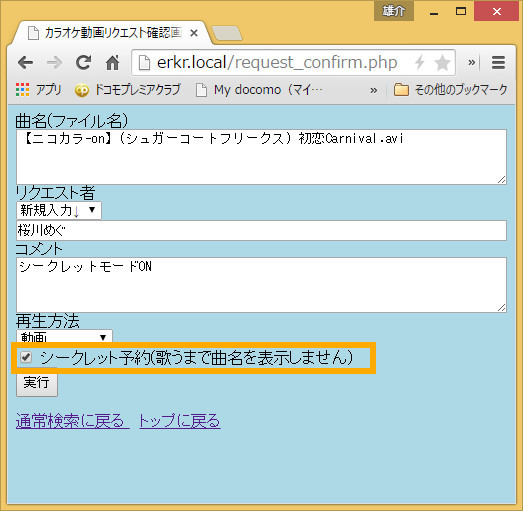
Task: Open a new tab with the blank tab button
Action: [x=227, y=33]
